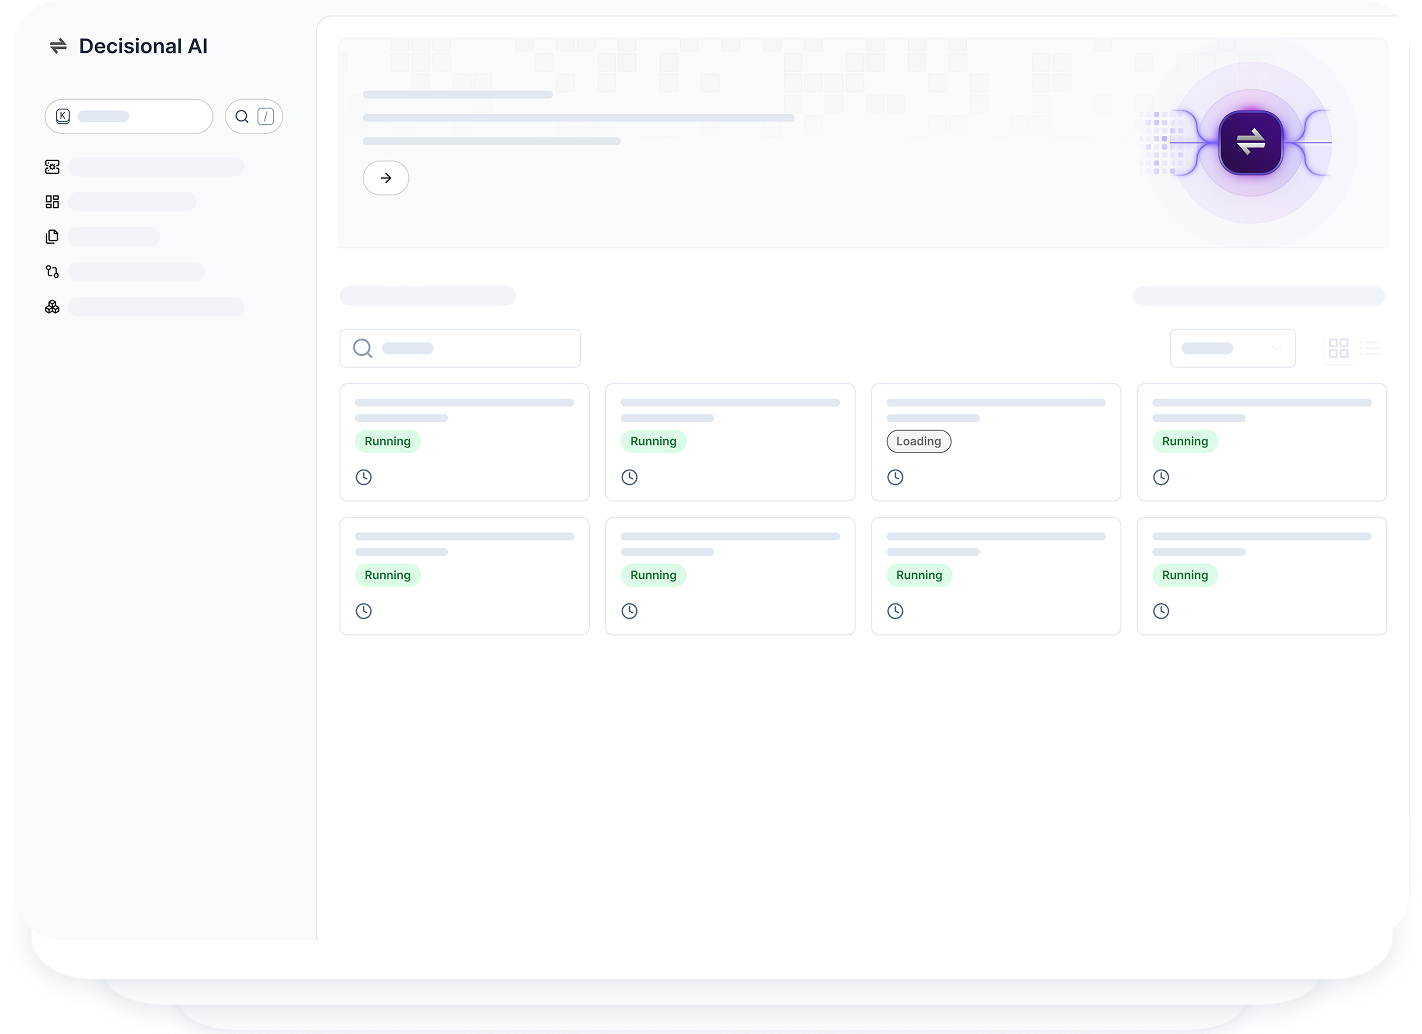Image resolution: width=1422 pixels, height=1034 pixels.
Task: Select the stacked documents icon in sidebar
Action: 52,237
